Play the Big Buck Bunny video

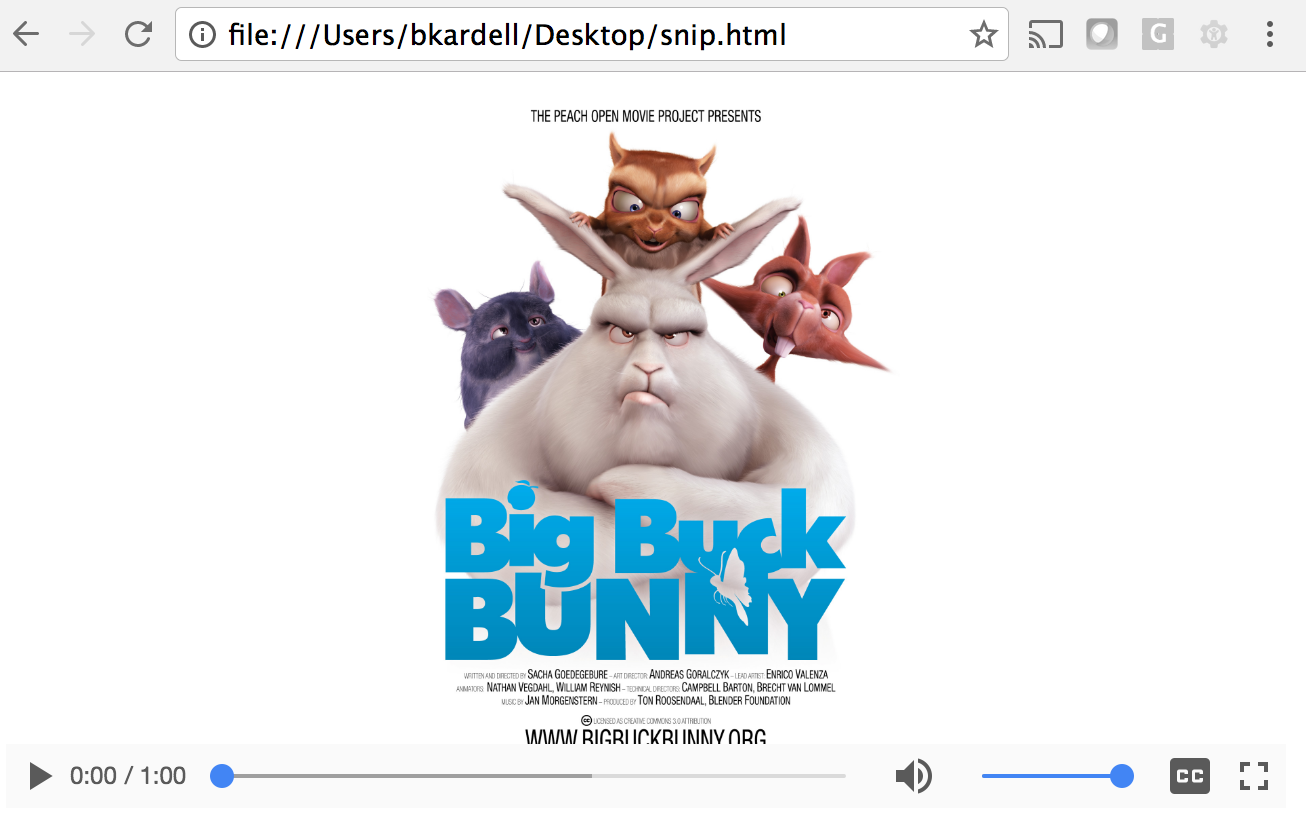coord(40,776)
